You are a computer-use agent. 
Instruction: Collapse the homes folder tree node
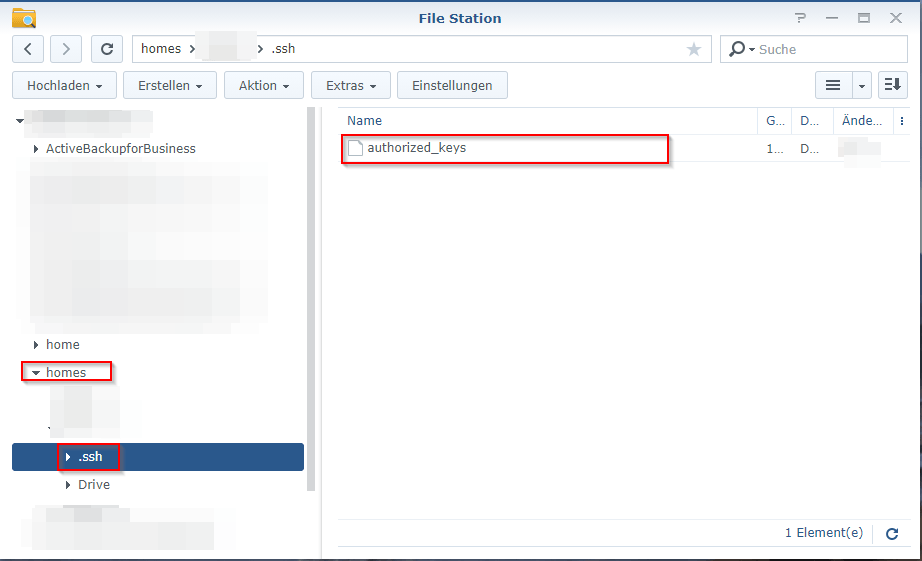(36, 373)
